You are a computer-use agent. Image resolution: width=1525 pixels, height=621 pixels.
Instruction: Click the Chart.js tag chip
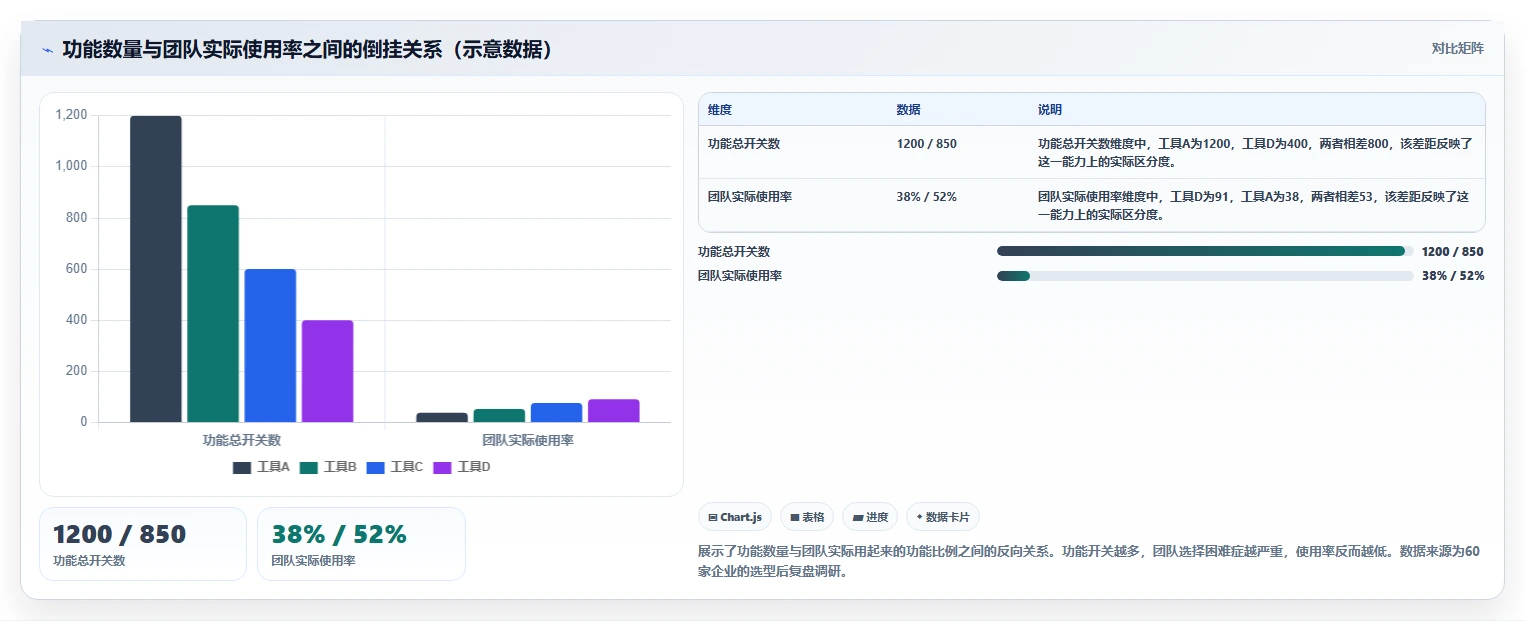[735, 517]
